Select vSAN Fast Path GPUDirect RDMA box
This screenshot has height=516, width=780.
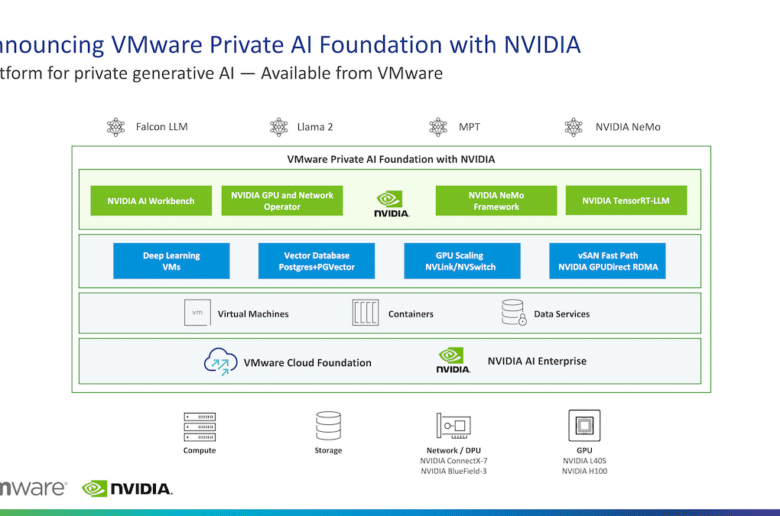pyautogui.click(x=607, y=261)
